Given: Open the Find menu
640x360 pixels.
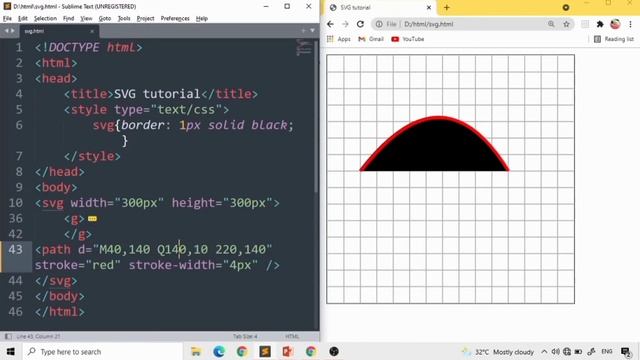Looking at the screenshot, I should (68, 18).
